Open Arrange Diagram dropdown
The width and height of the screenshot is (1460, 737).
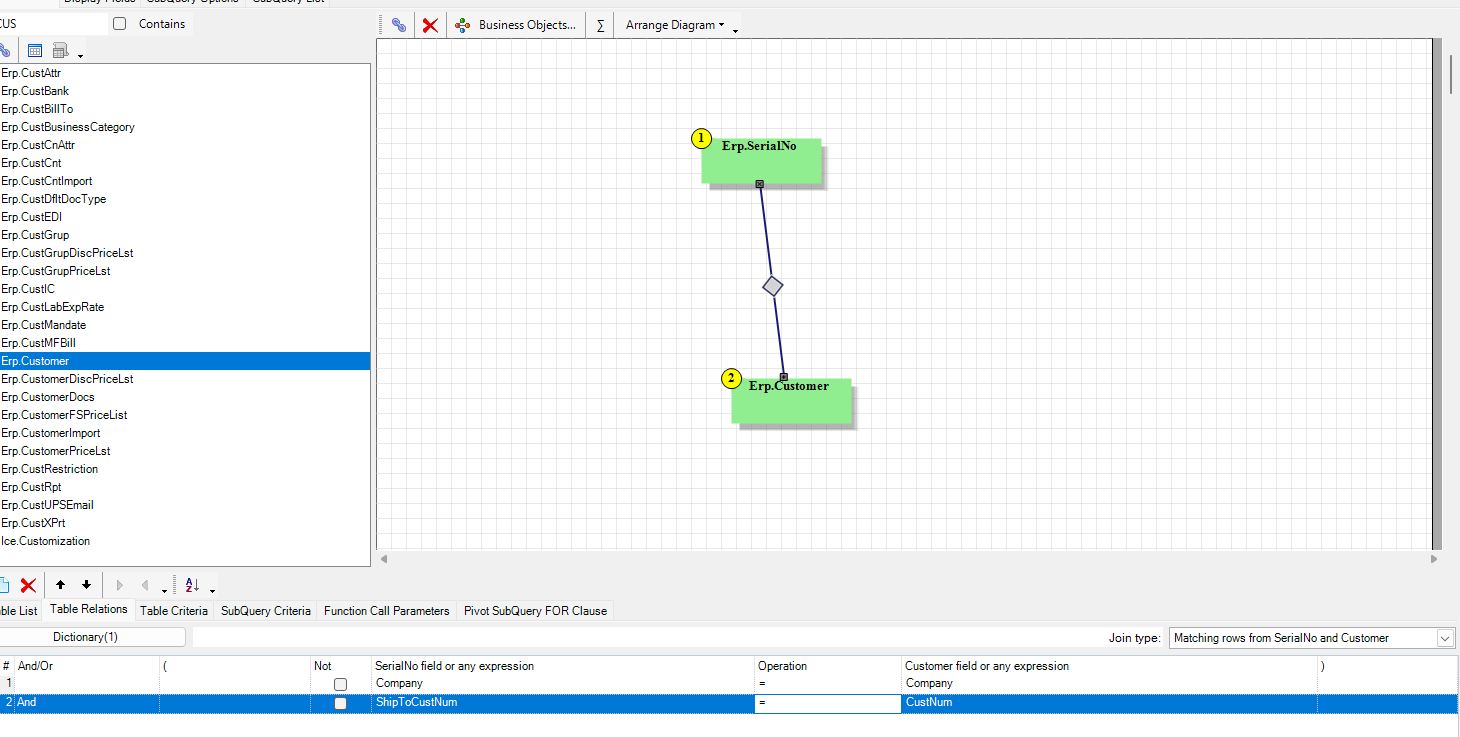point(675,25)
